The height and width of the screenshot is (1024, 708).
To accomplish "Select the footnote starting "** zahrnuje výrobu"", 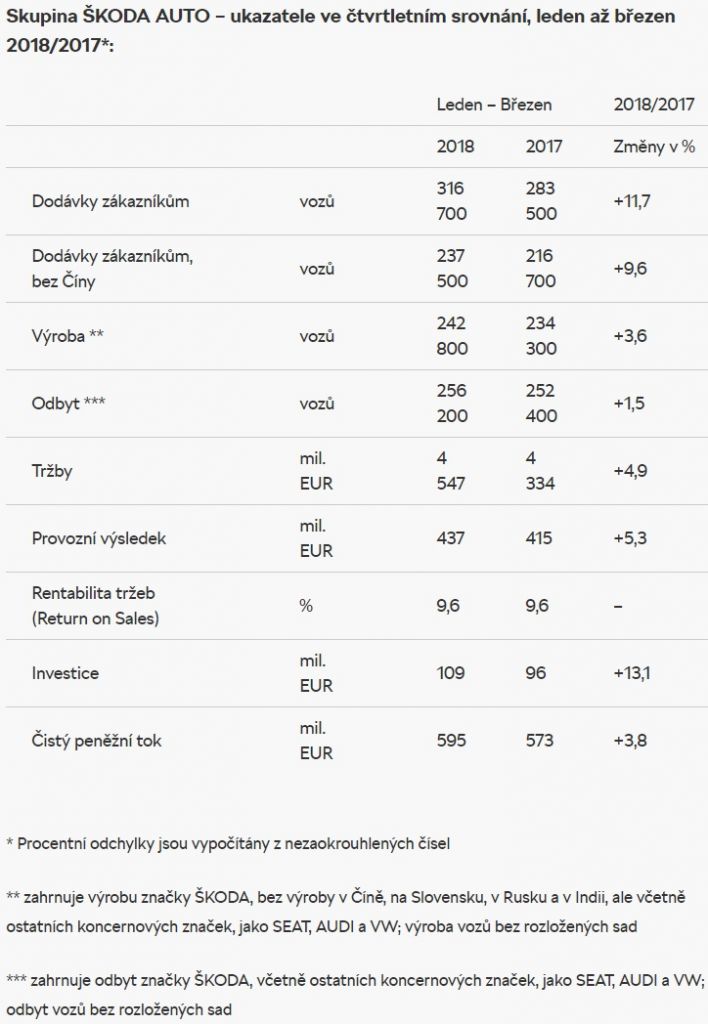I will pyautogui.click(x=345, y=911).
